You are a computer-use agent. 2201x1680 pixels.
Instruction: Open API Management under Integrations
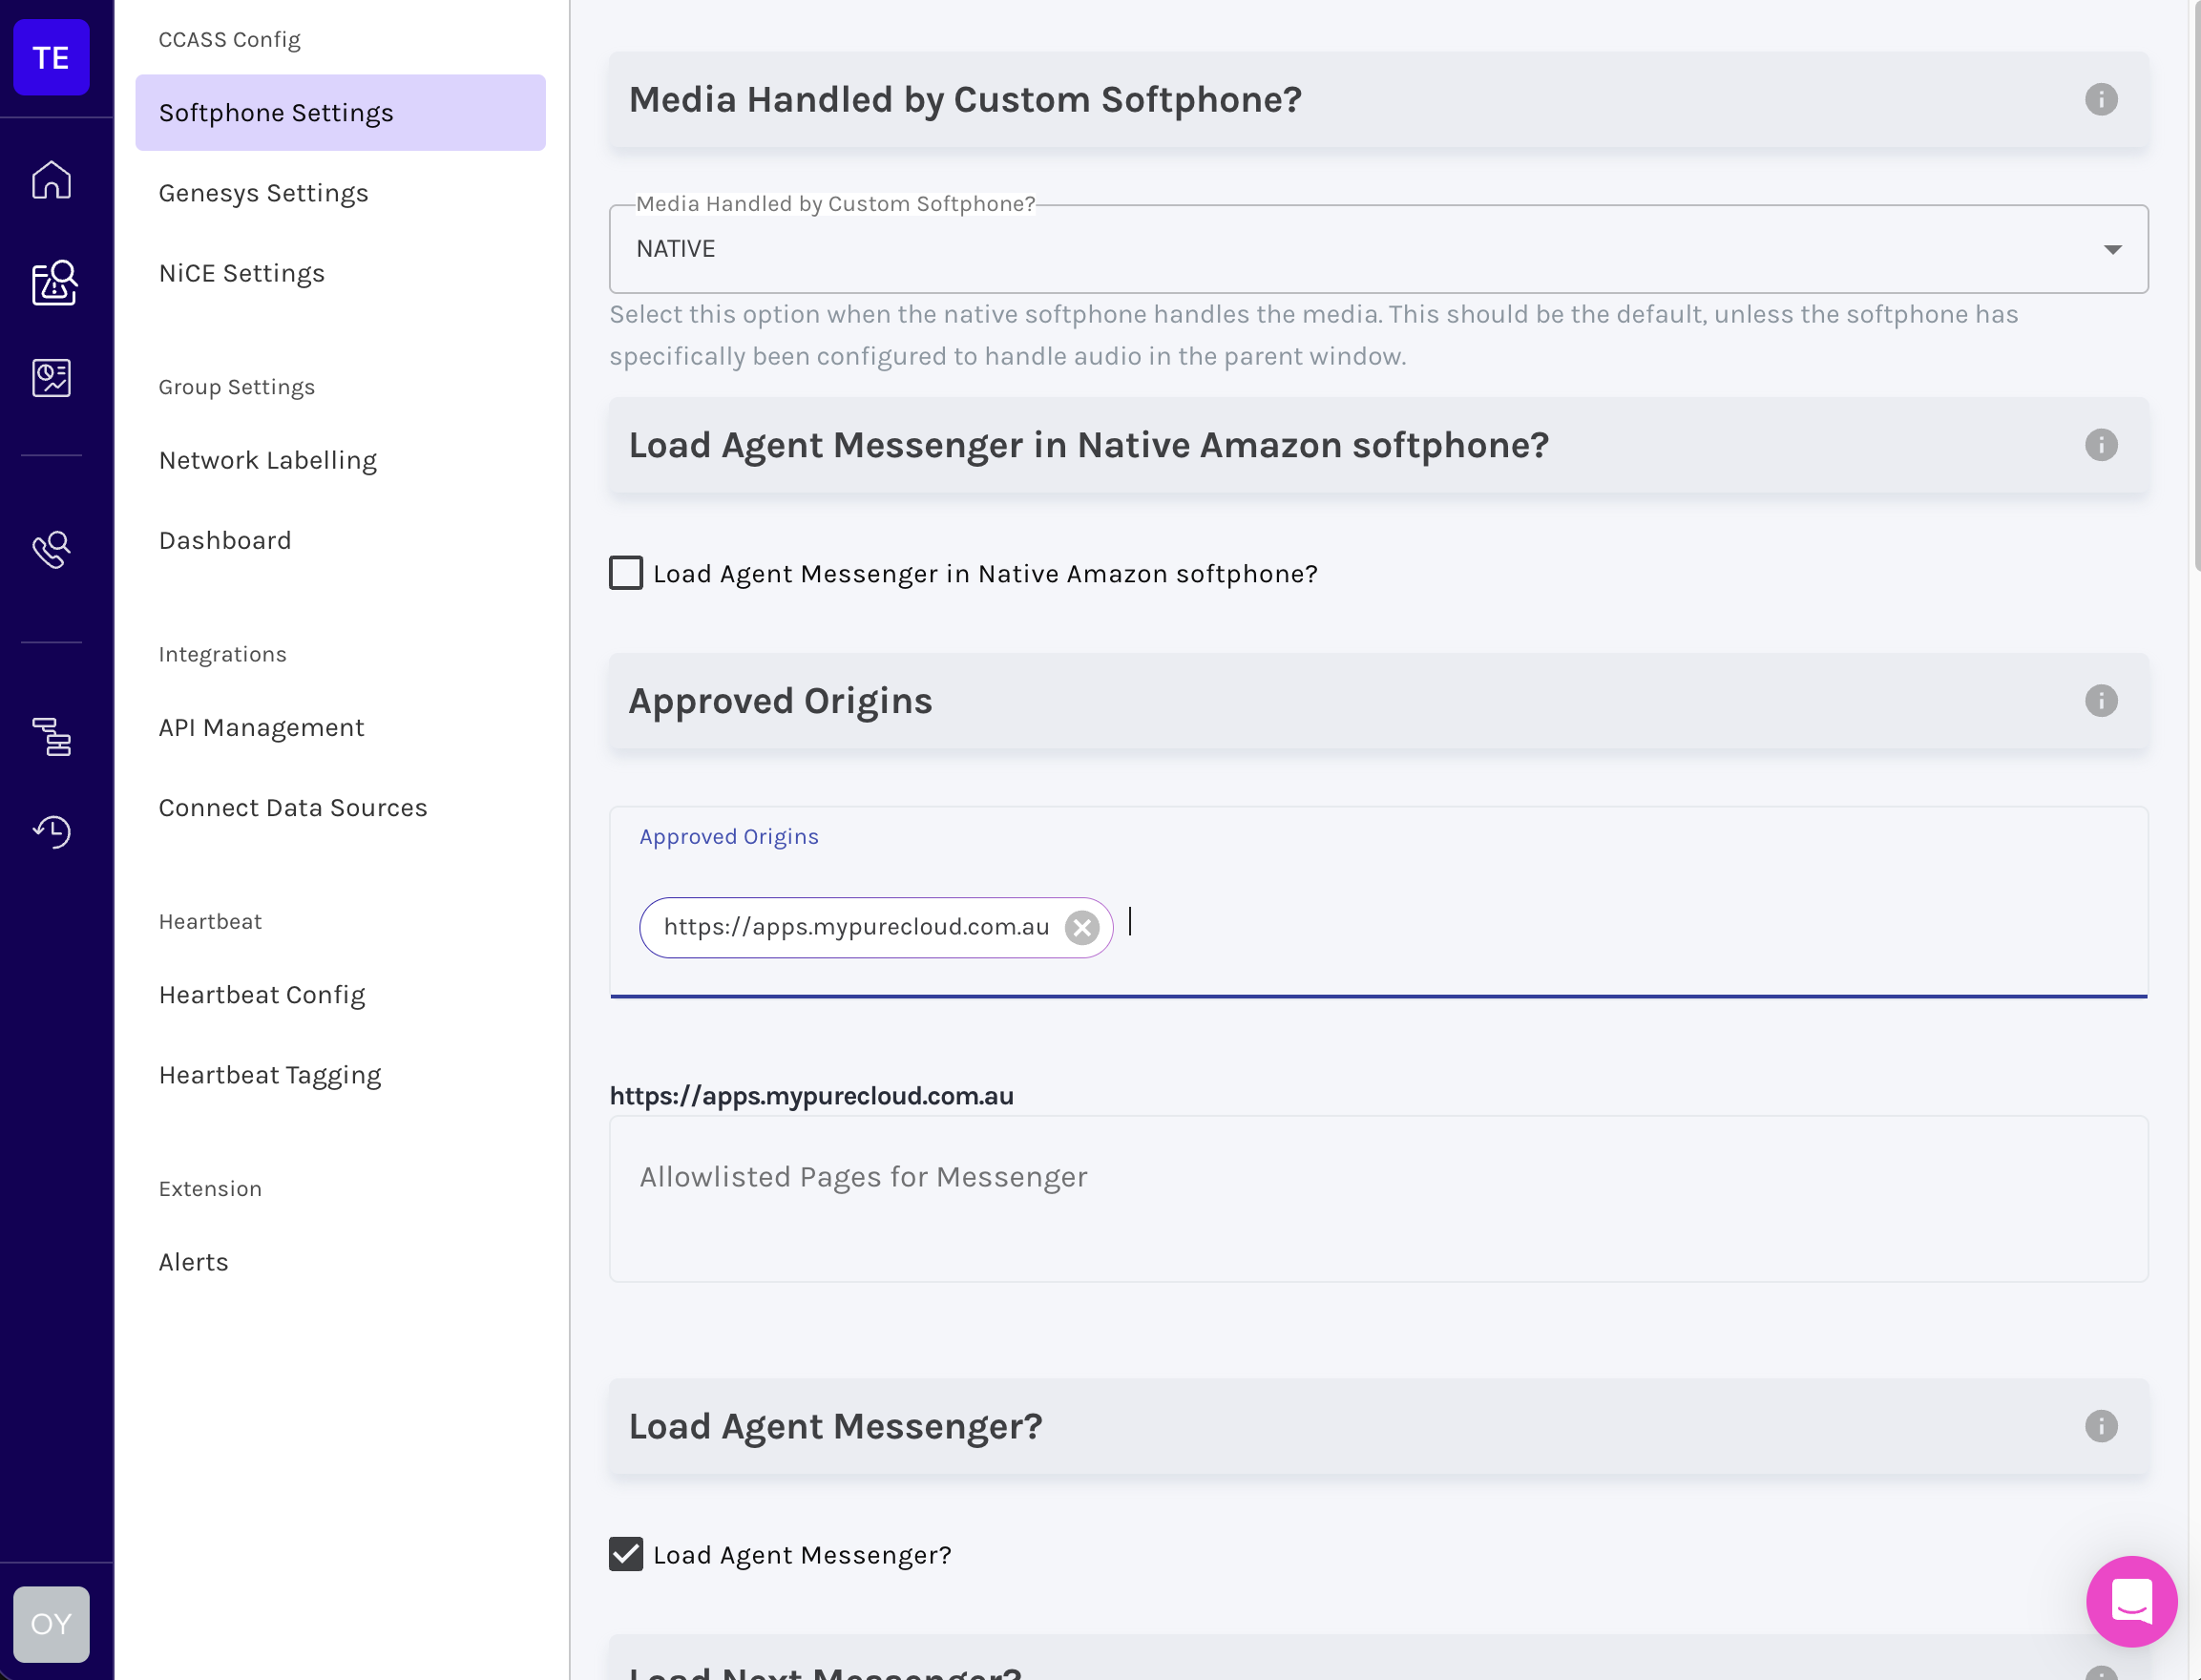pyautogui.click(x=261, y=727)
